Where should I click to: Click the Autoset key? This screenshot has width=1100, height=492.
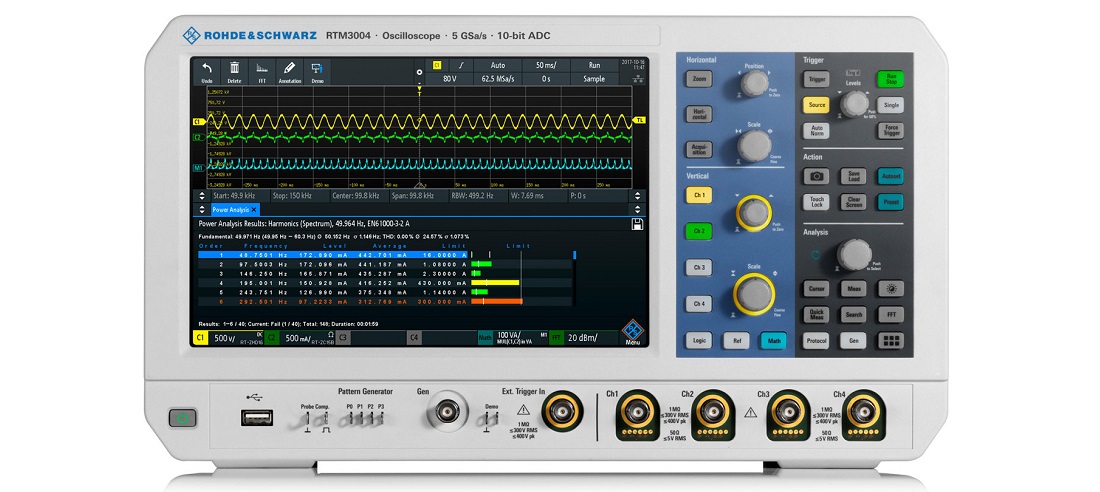[890, 177]
